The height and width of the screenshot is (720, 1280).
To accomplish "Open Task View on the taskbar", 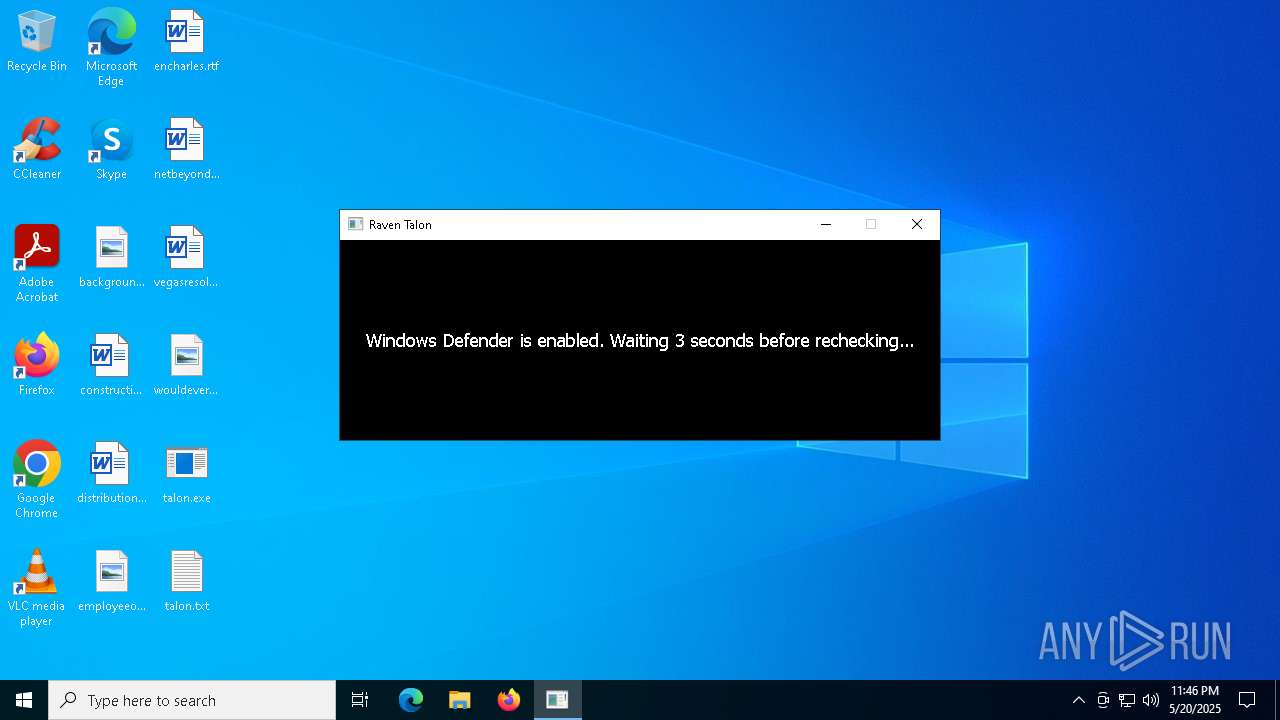I will pos(360,700).
